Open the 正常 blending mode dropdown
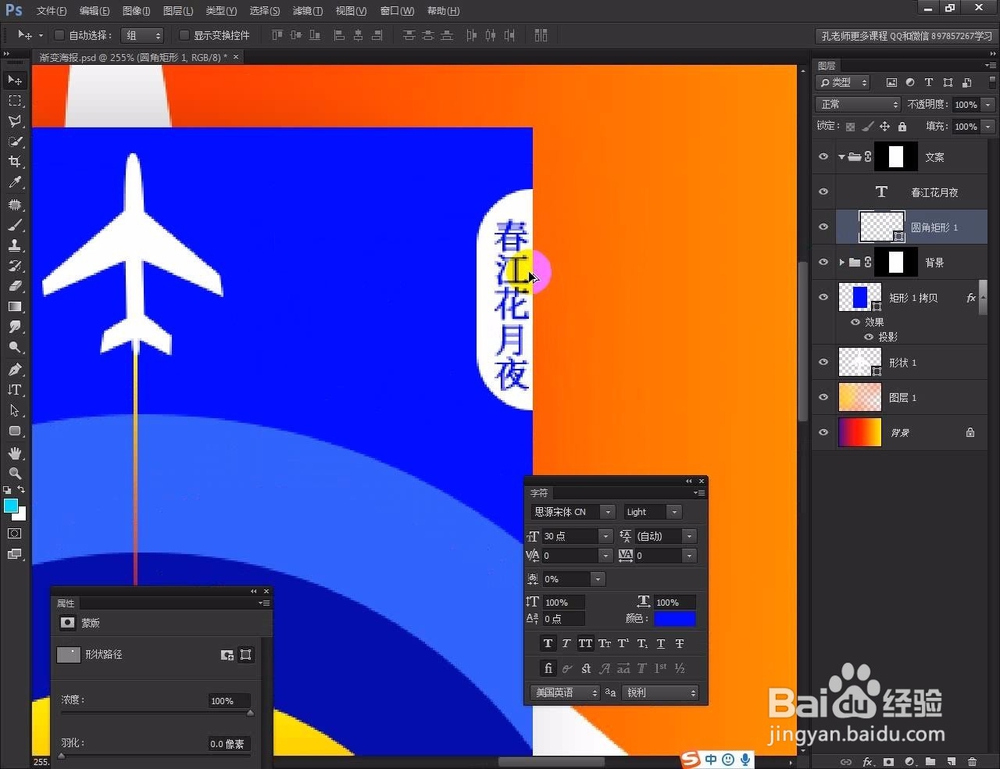 (857, 103)
